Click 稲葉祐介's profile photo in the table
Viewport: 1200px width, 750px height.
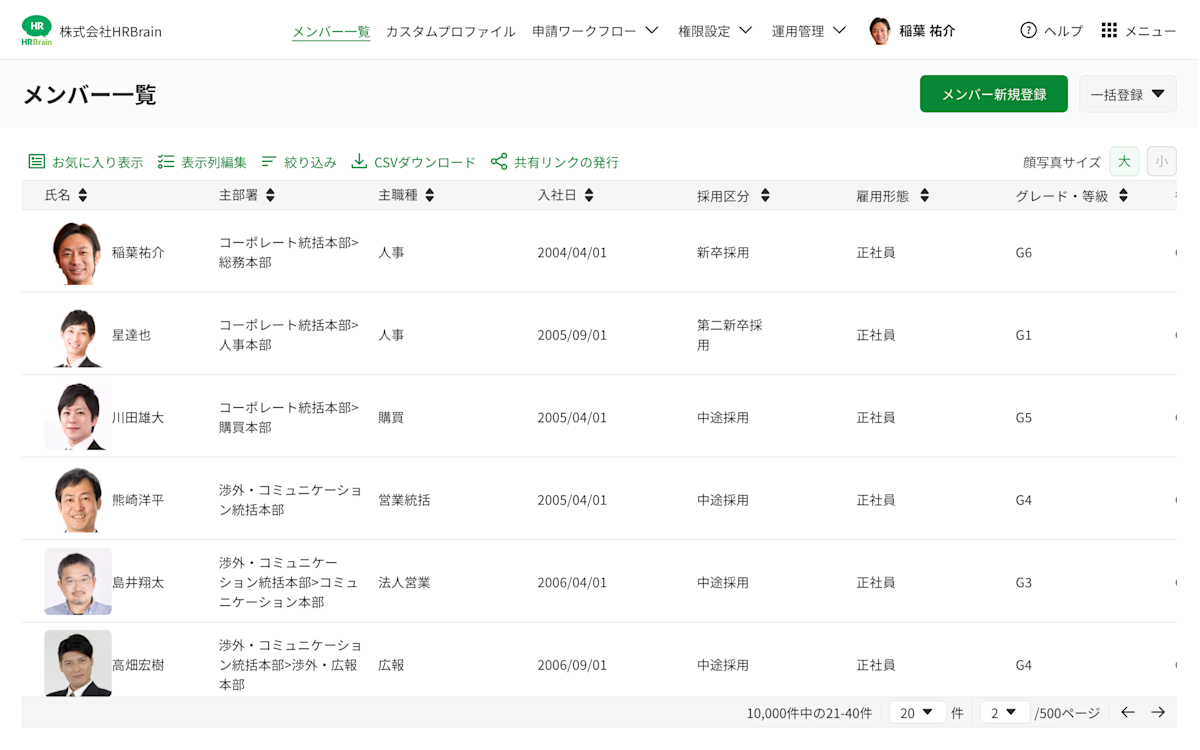(x=77, y=252)
